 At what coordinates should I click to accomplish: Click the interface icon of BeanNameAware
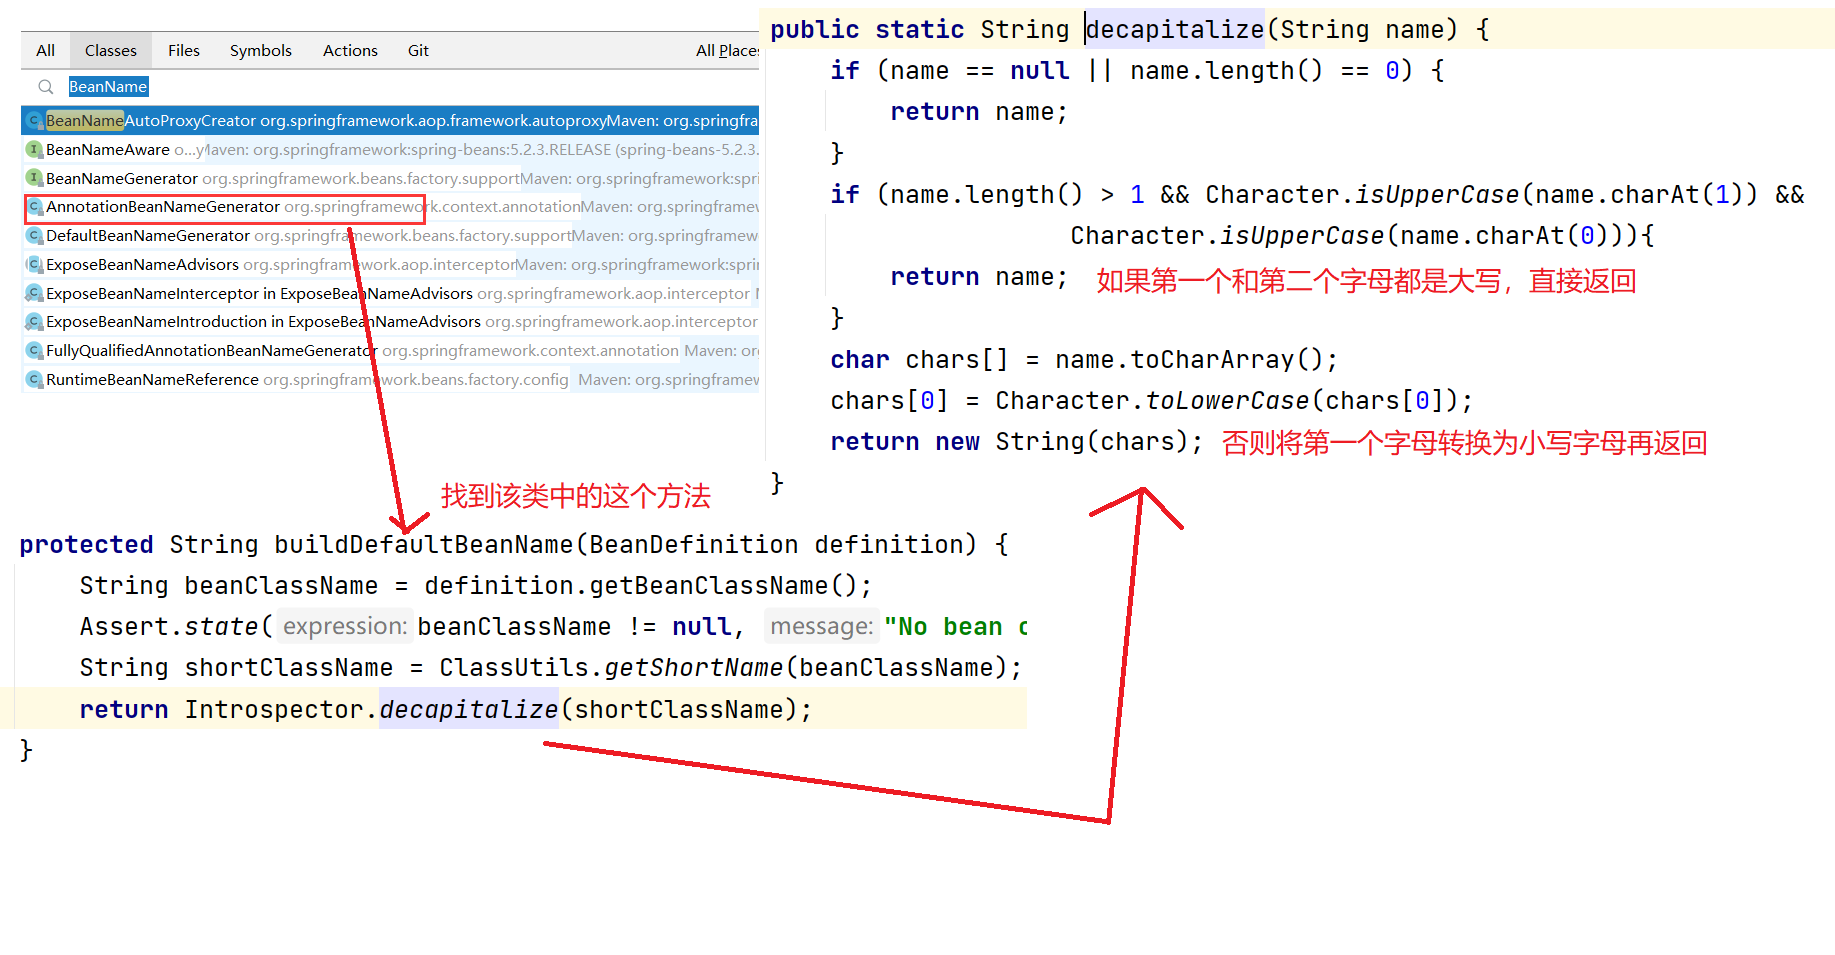tap(34, 149)
